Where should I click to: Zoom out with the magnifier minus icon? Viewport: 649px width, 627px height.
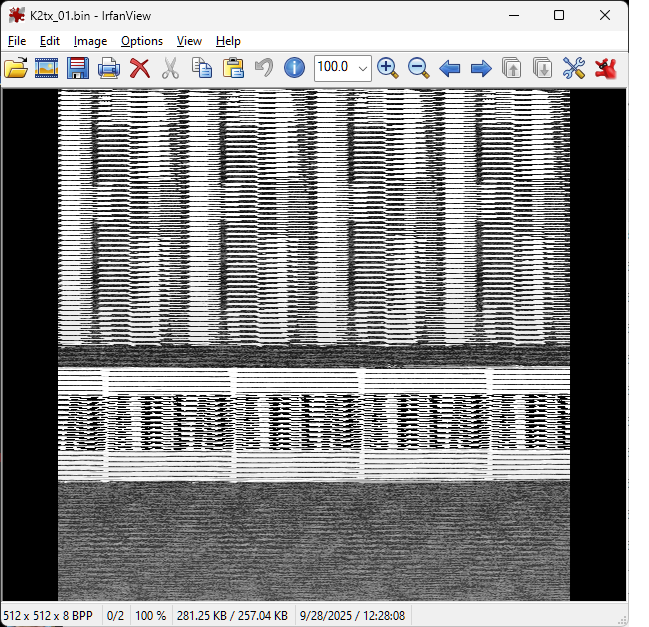pos(419,68)
